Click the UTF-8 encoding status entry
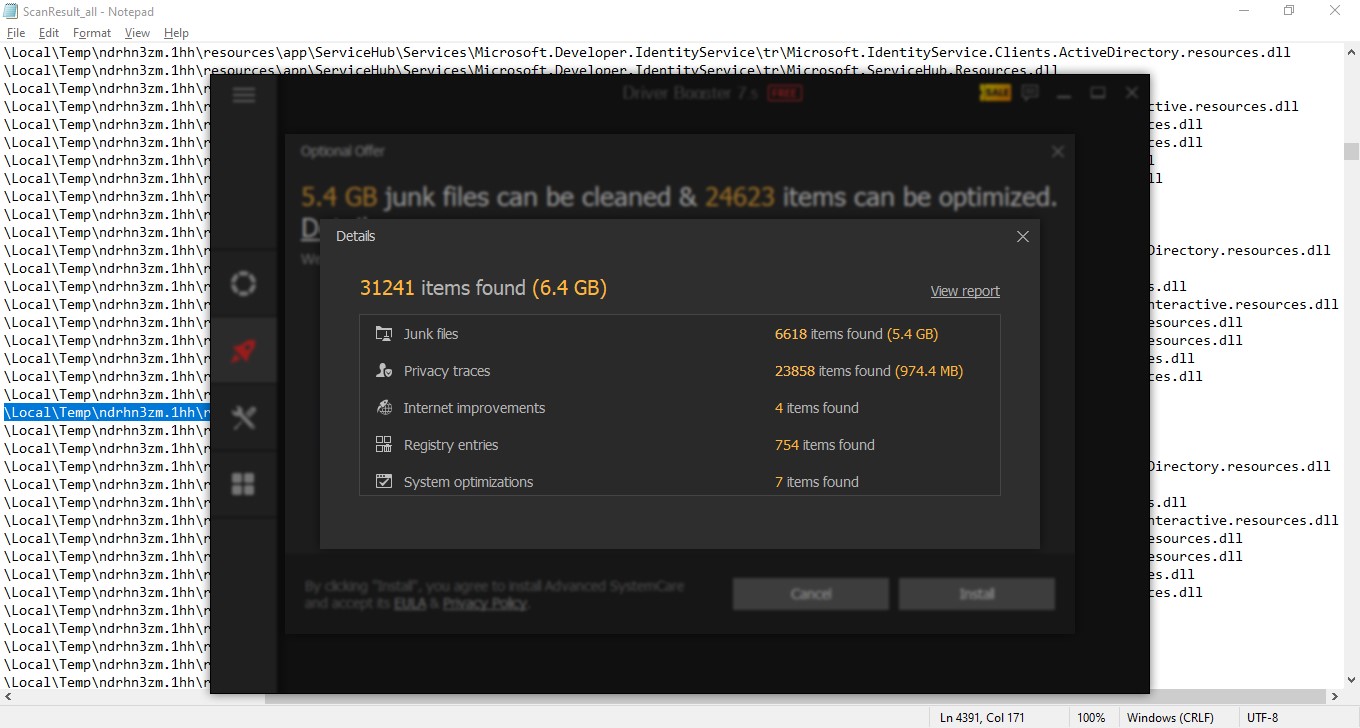The height and width of the screenshot is (728, 1360). pos(1262,718)
